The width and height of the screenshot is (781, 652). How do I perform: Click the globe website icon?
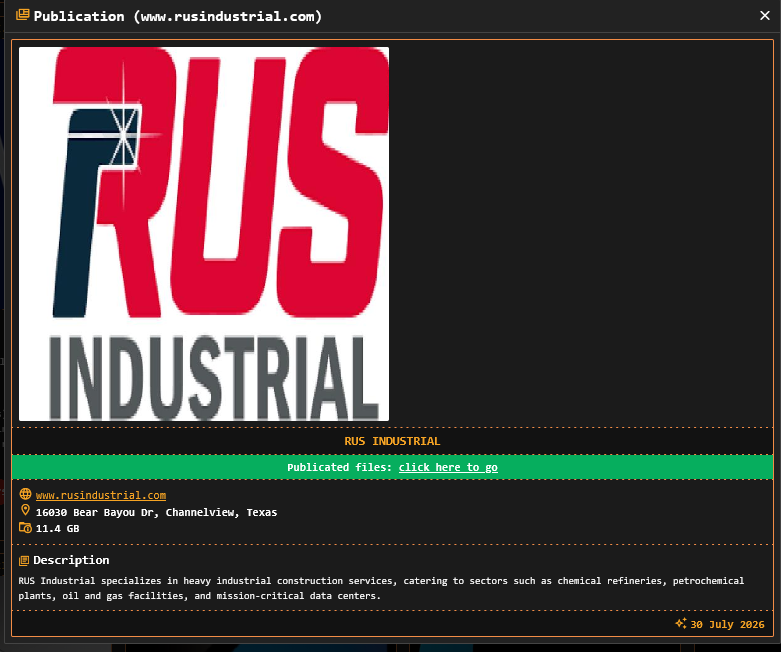25,494
